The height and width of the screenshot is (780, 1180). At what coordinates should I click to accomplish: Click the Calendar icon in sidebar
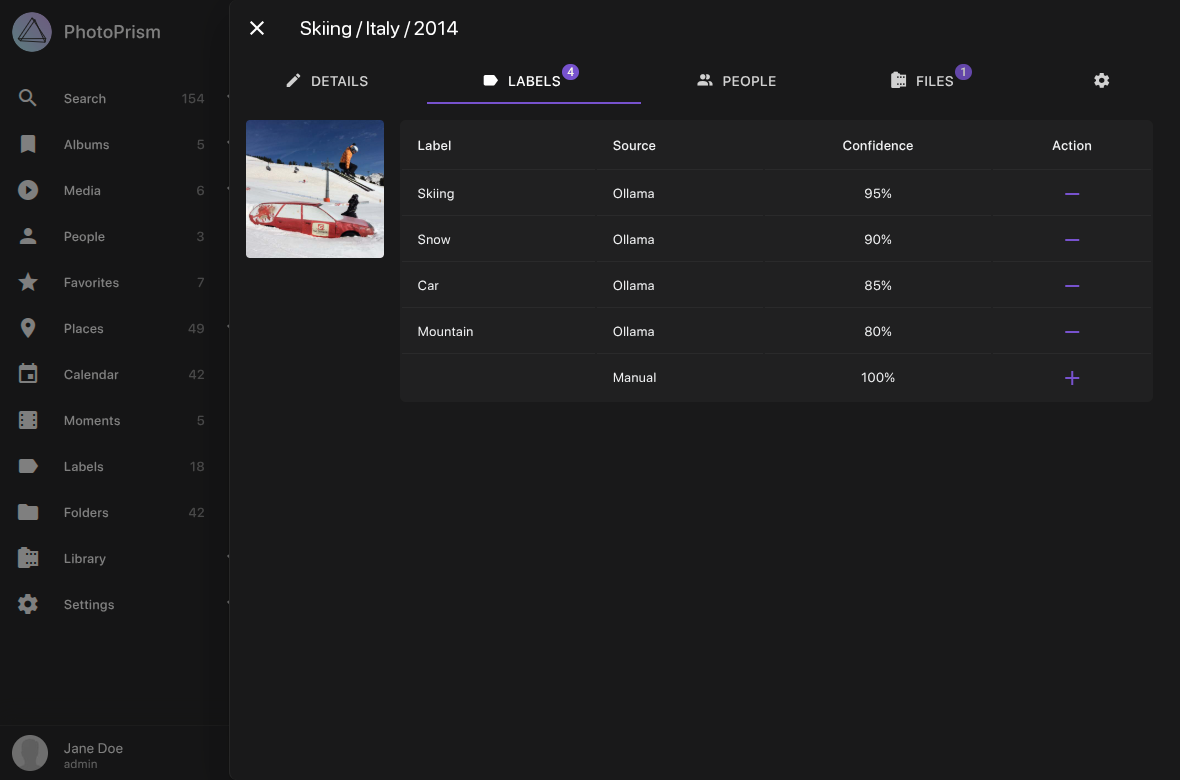[28, 374]
